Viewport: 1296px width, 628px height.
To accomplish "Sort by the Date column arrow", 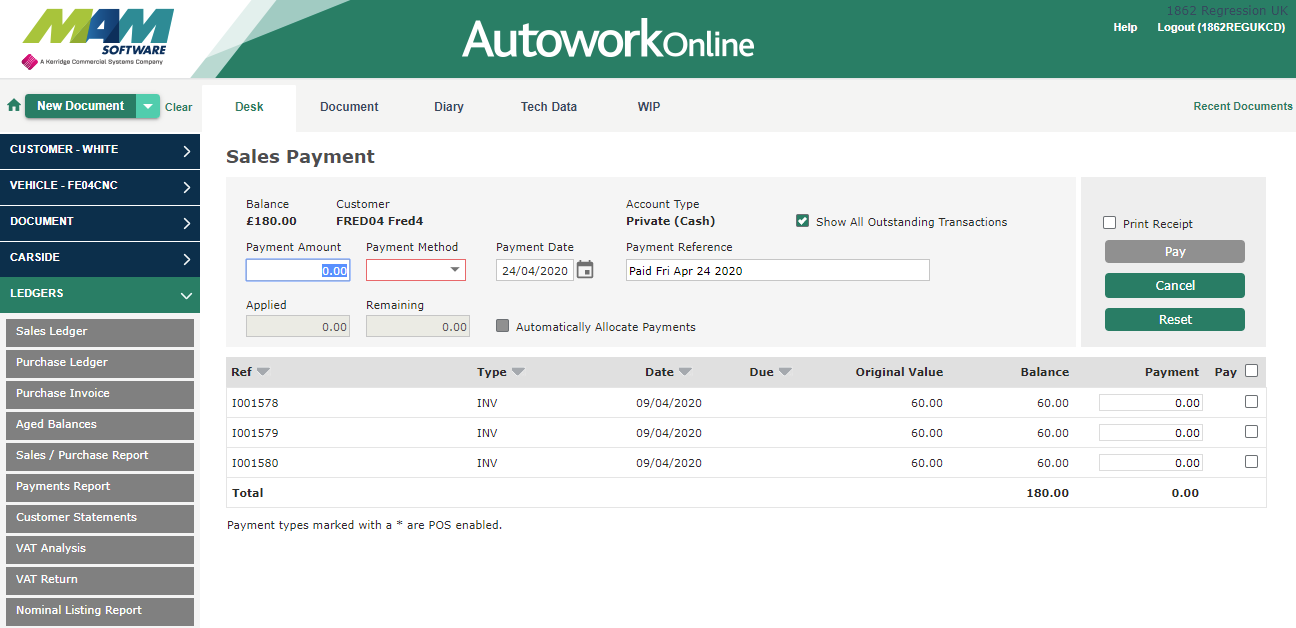I will point(685,372).
